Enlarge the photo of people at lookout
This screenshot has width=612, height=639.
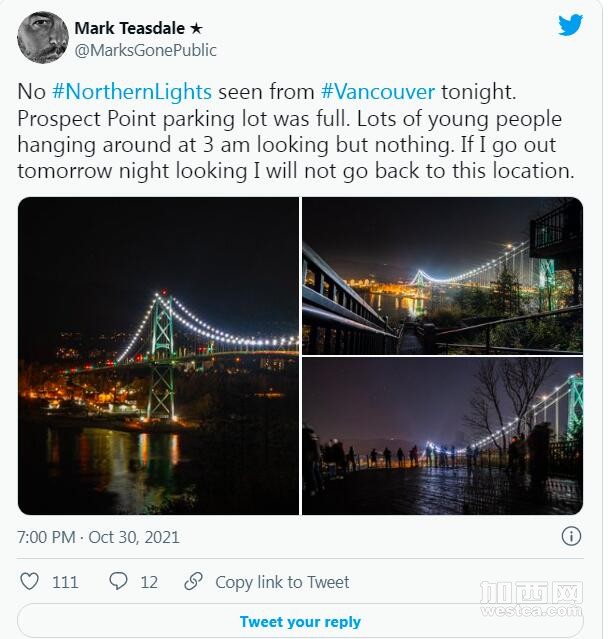point(442,436)
